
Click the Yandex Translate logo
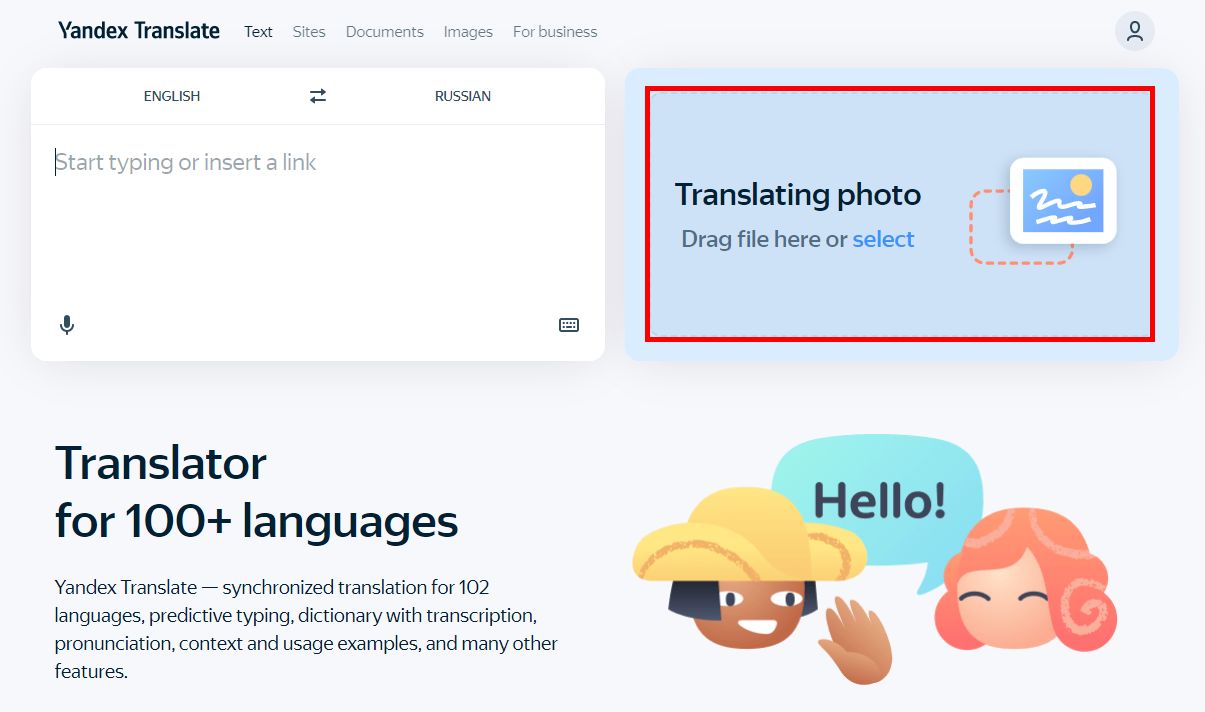[x=139, y=31]
